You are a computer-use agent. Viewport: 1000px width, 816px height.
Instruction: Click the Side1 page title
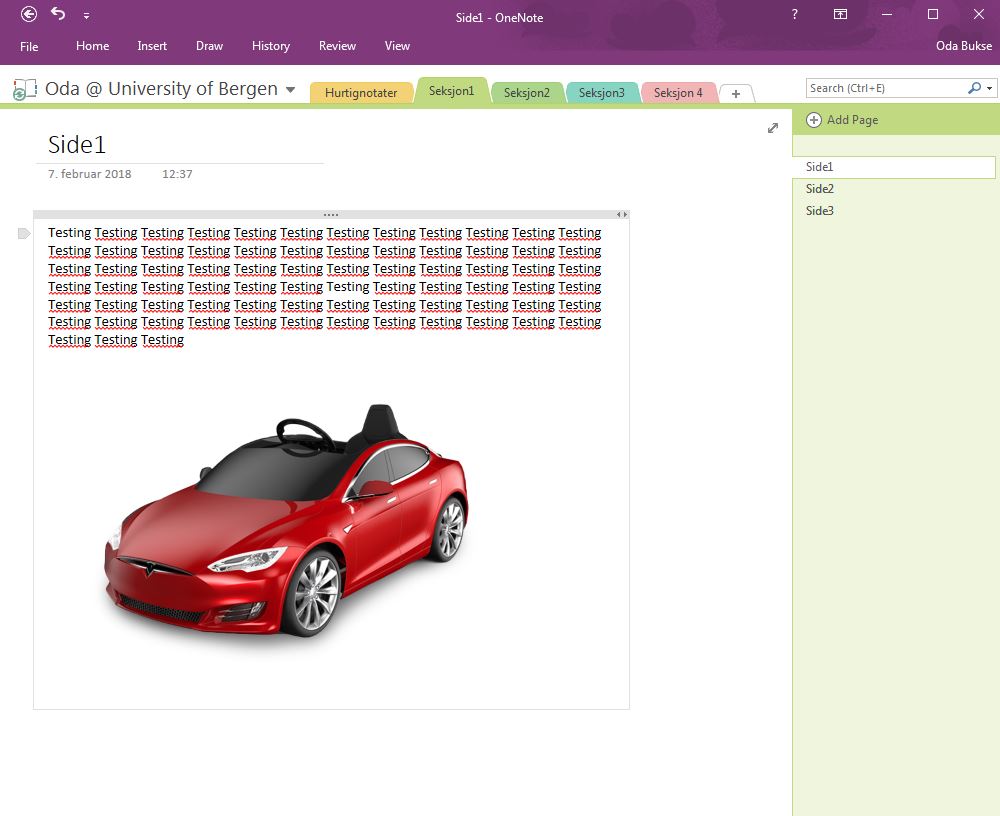77,145
